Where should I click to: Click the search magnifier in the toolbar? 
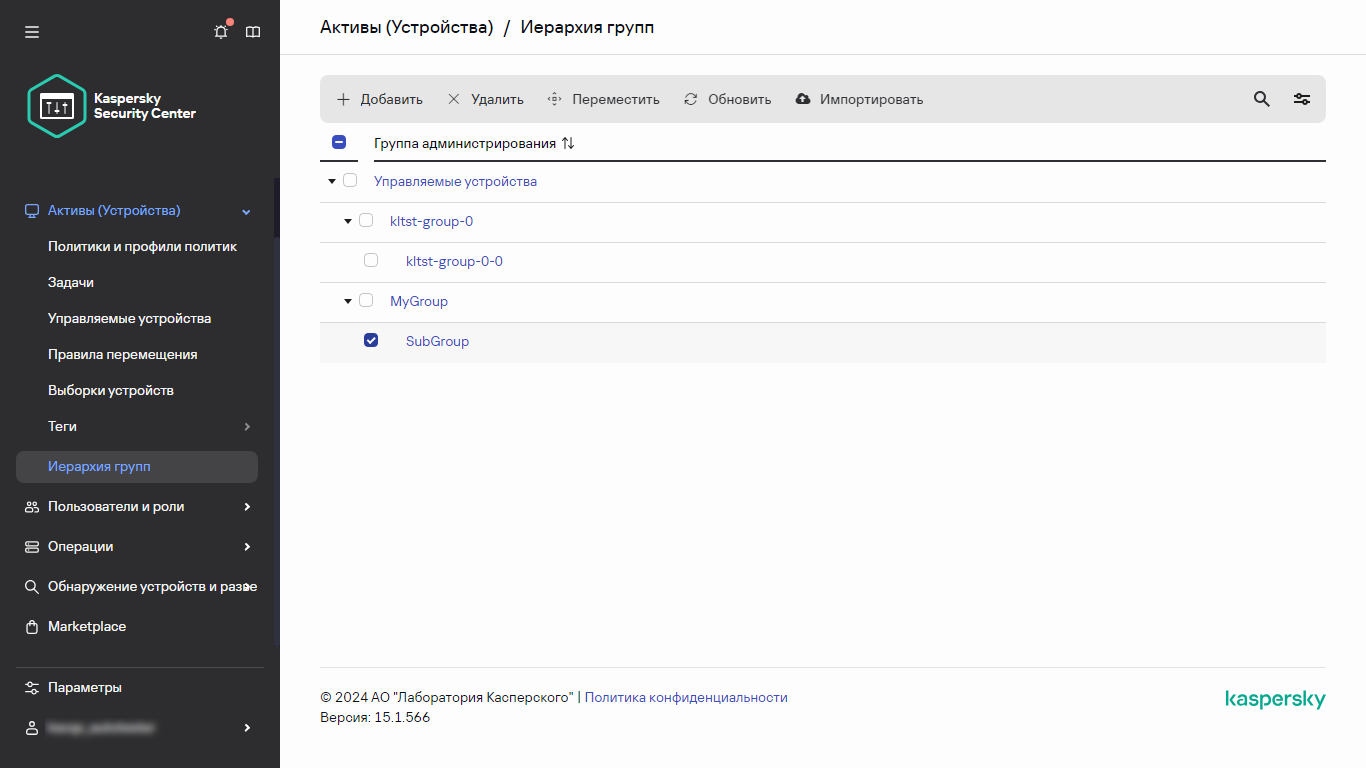(1261, 99)
